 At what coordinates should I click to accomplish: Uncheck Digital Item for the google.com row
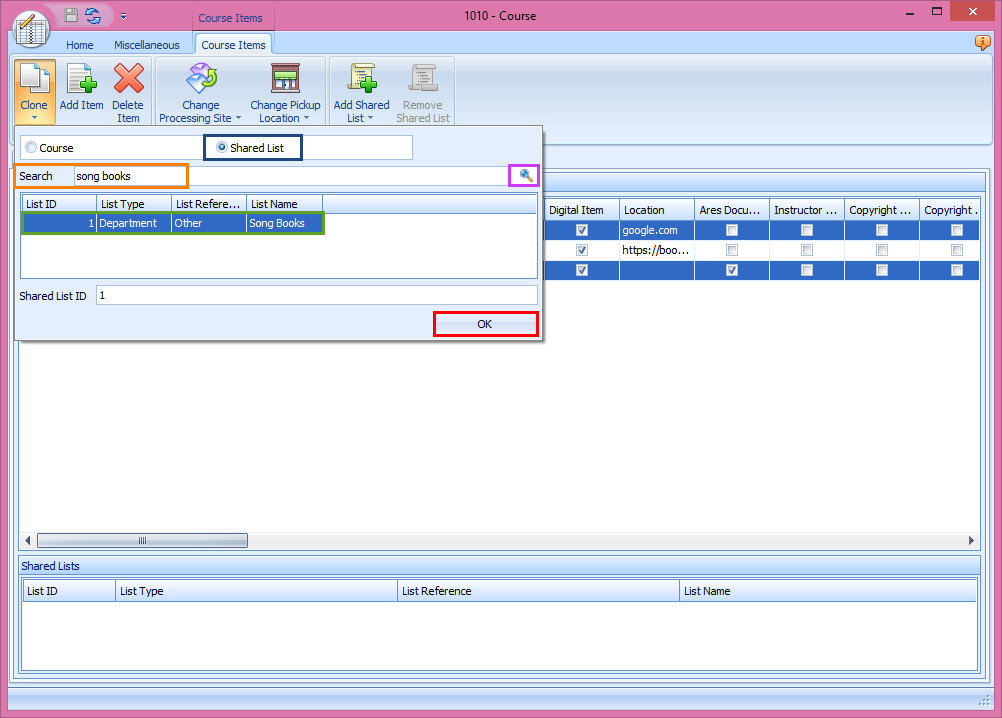[x=581, y=230]
